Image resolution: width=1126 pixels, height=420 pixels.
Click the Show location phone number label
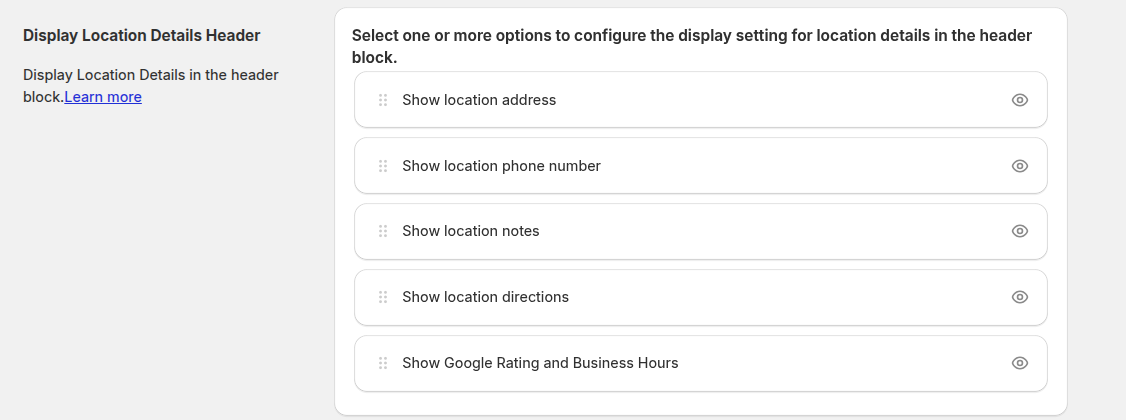pos(501,166)
